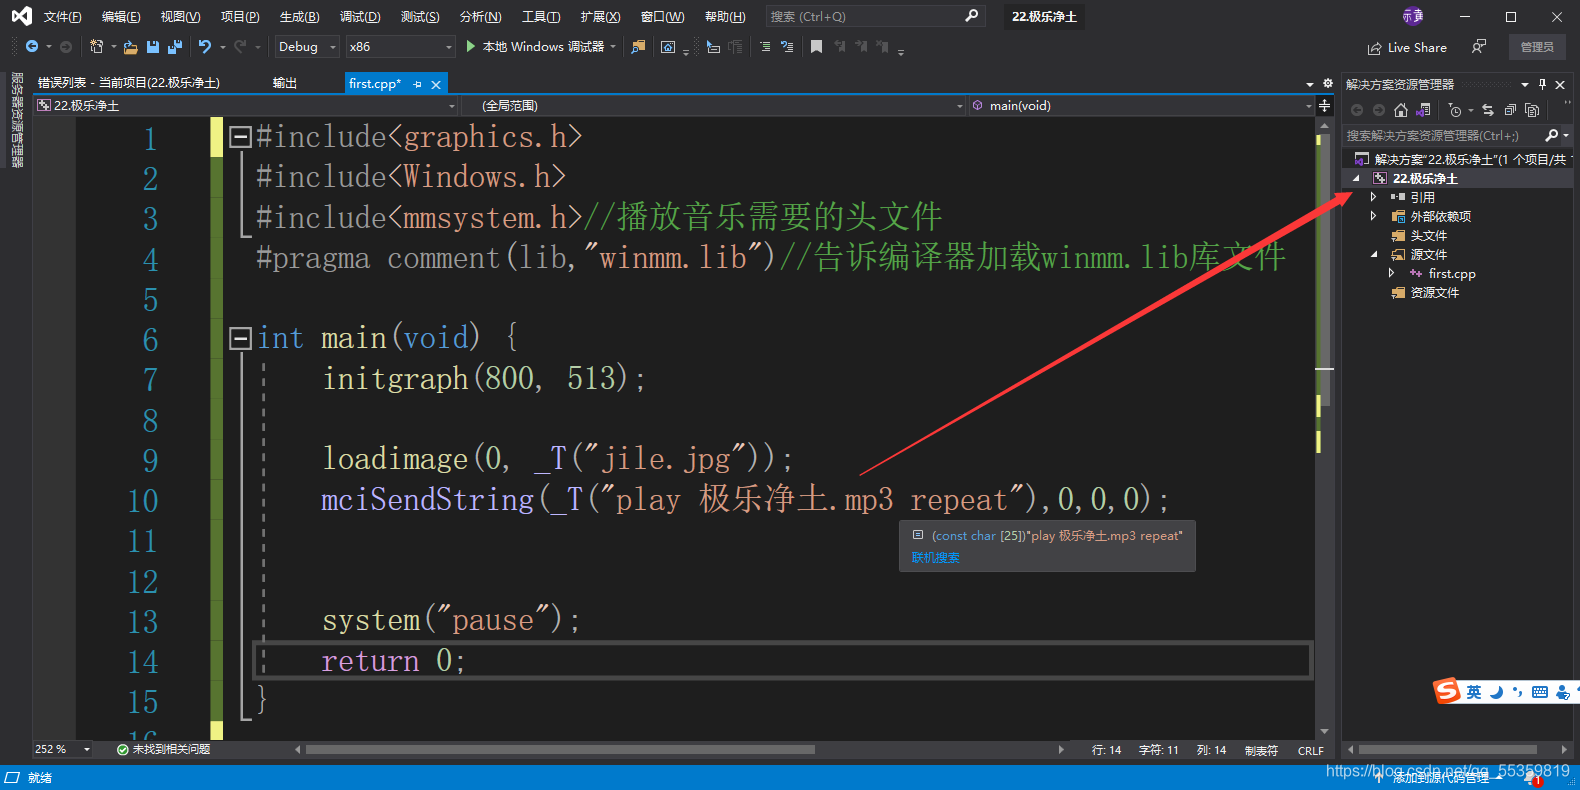This screenshot has width=1580, height=790.
Task: Click the save all files icon
Action: tap(175, 47)
